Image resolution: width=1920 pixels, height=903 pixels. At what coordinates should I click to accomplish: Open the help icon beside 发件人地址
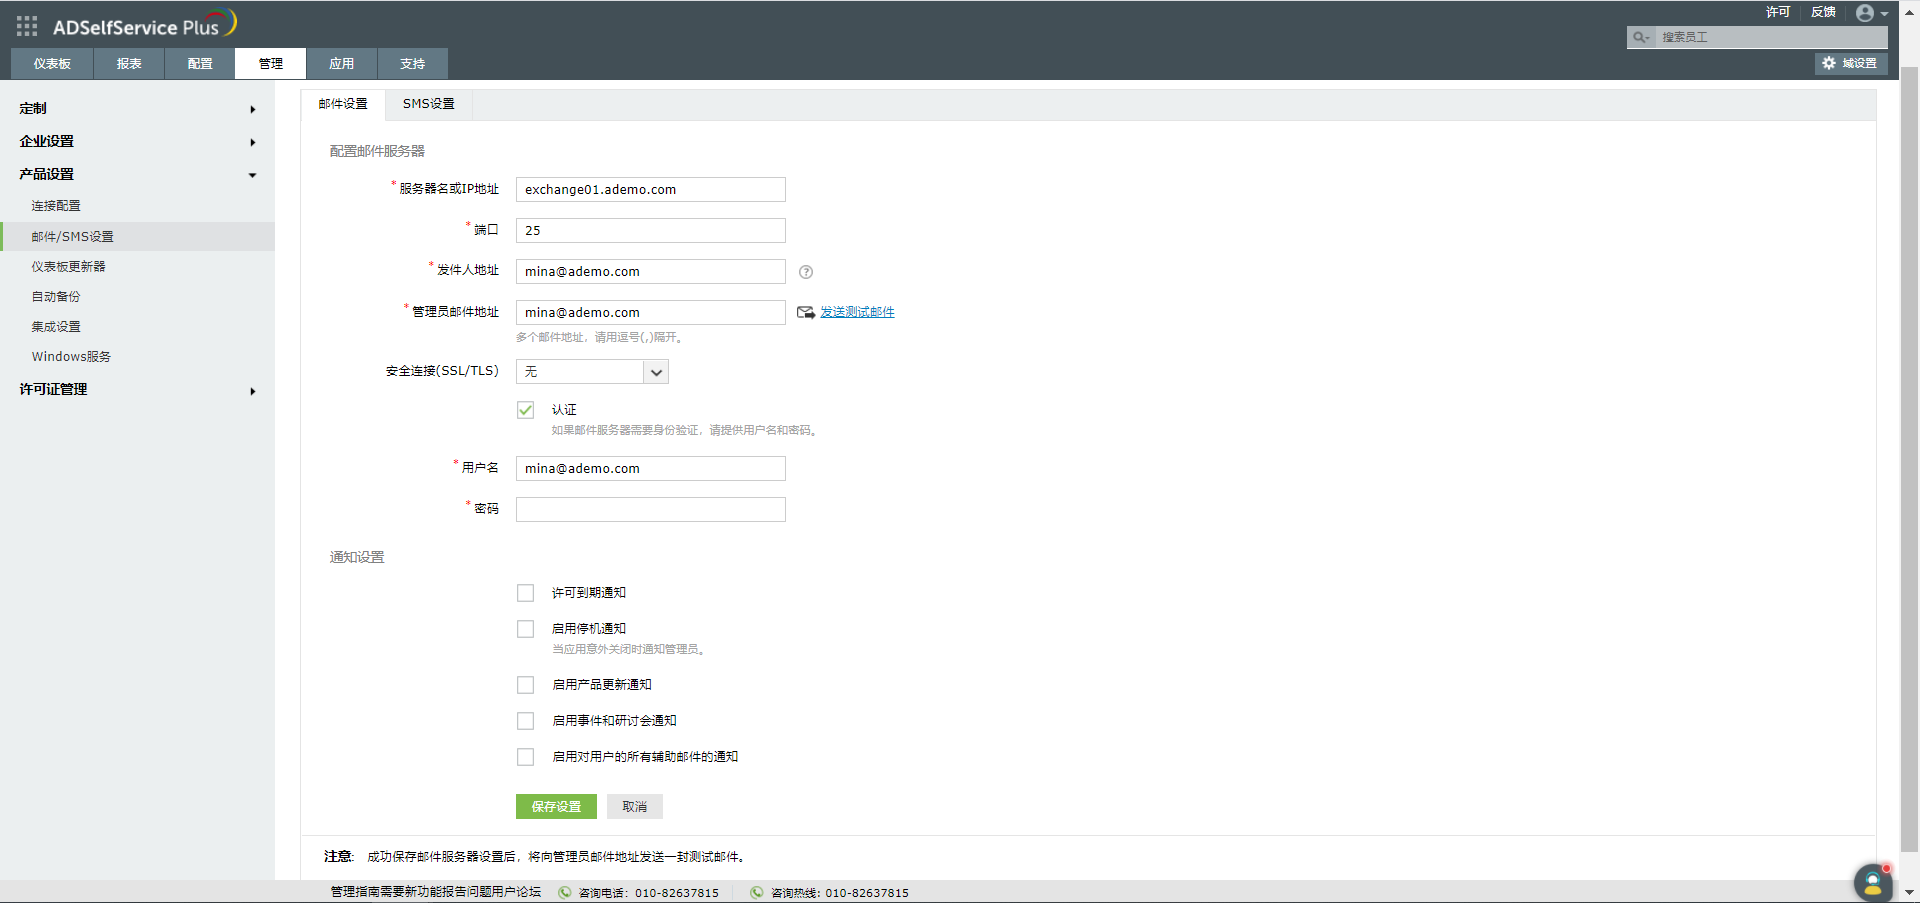[806, 271]
